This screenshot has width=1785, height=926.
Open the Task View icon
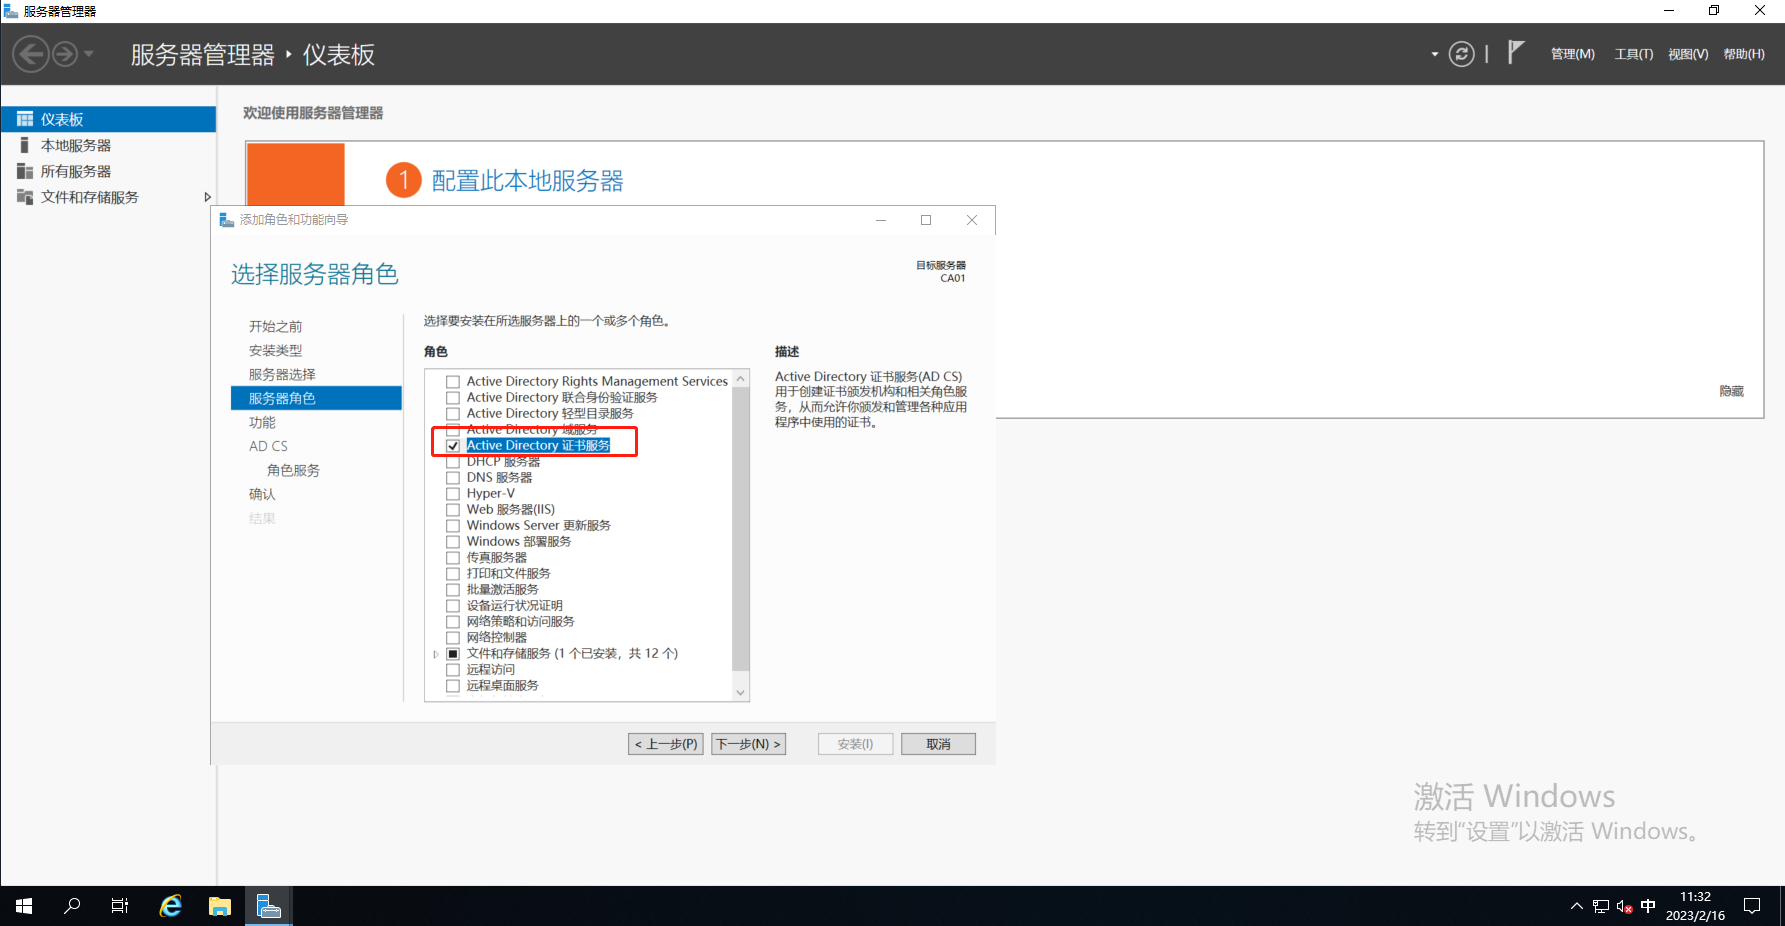pos(120,906)
